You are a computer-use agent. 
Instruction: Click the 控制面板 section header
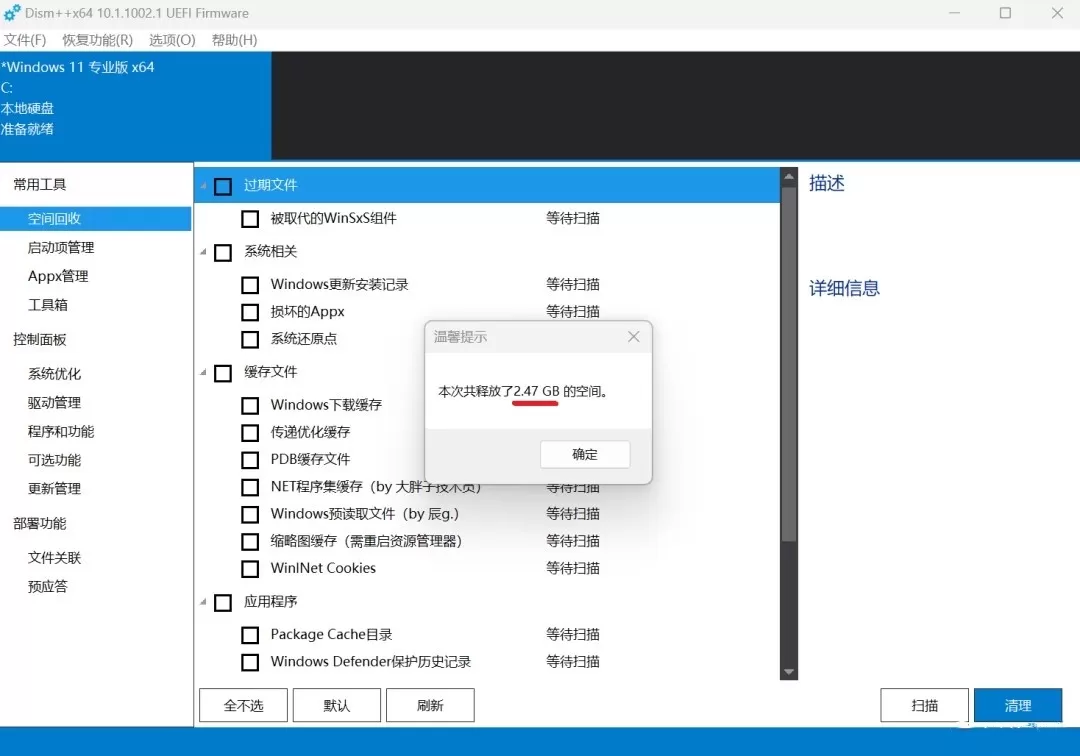click(40, 339)
